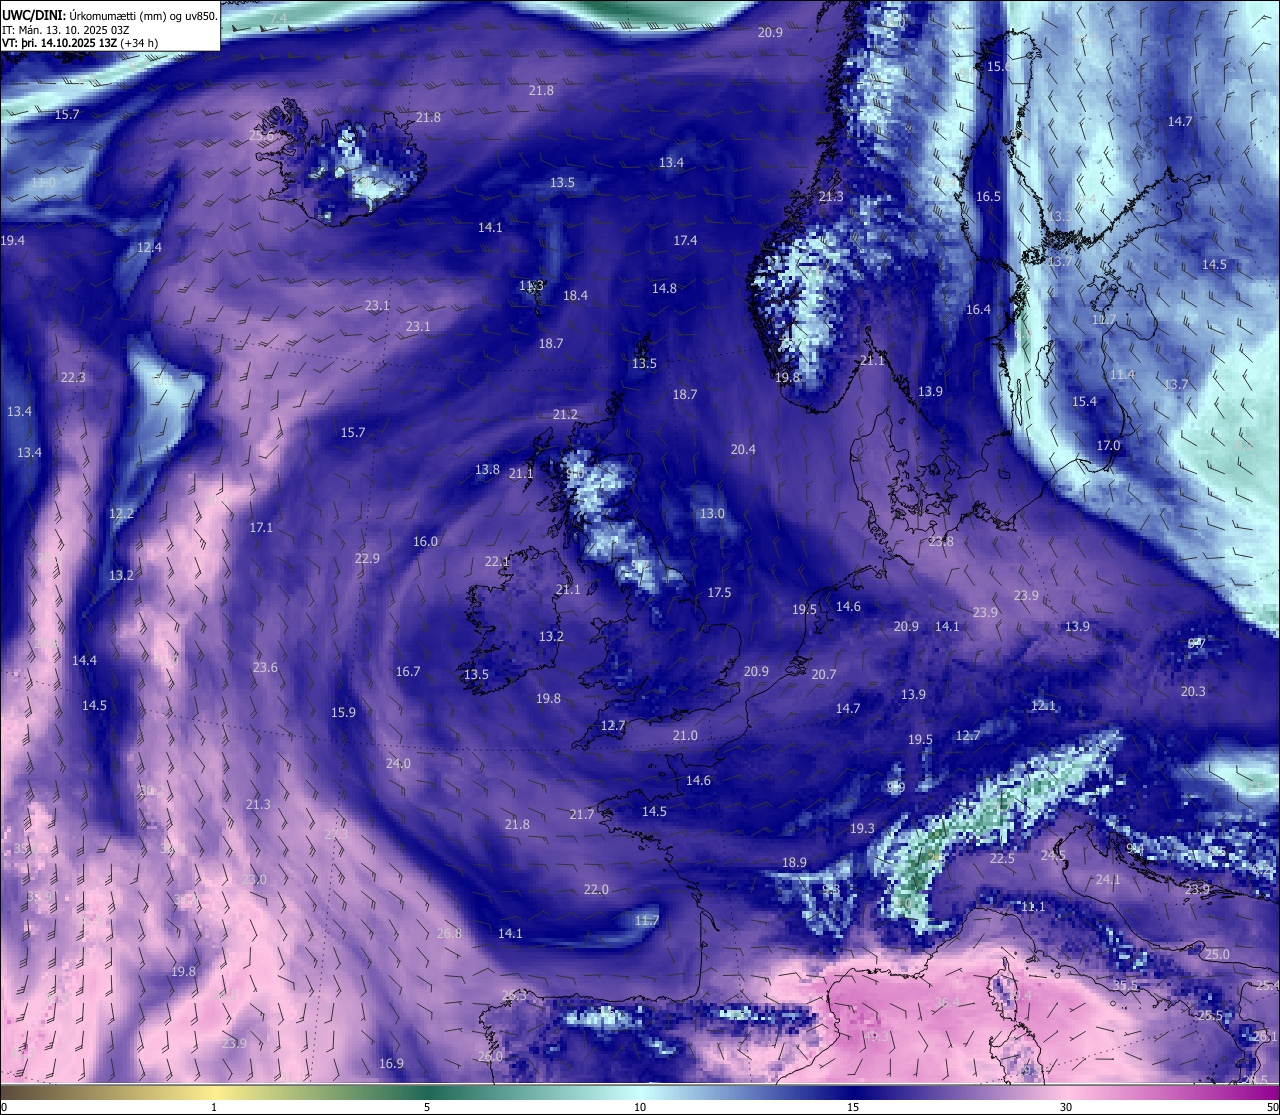
Task: Select the 5 tick on the color scale
Action: (427, 1107)
